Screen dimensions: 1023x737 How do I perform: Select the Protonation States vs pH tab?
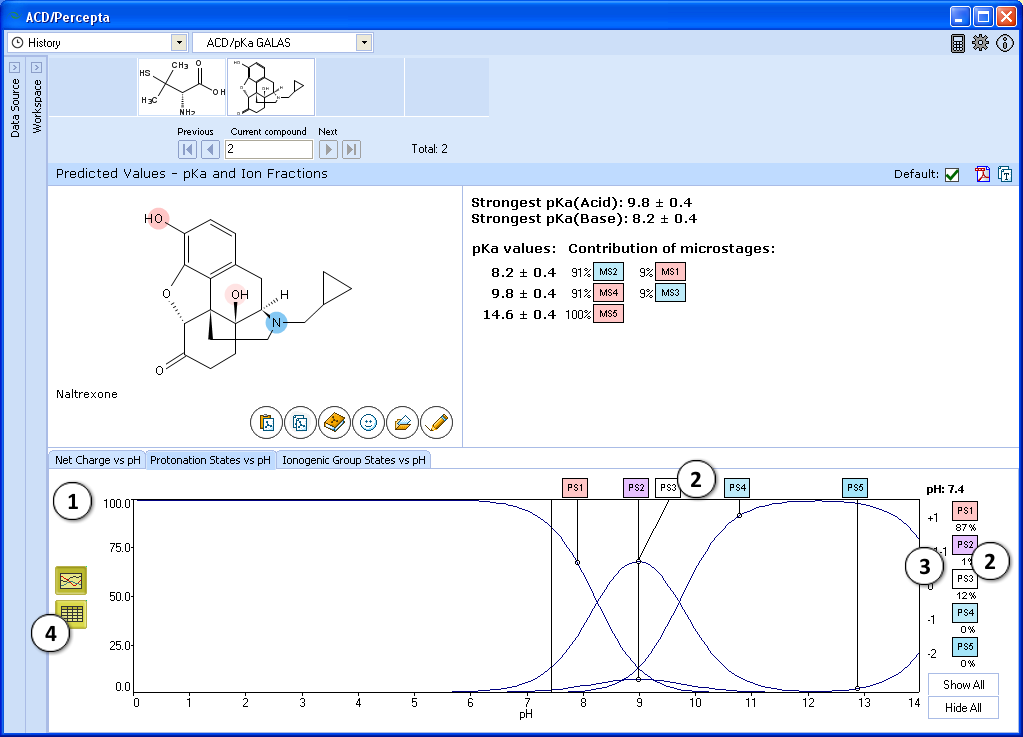click(210, 460)
